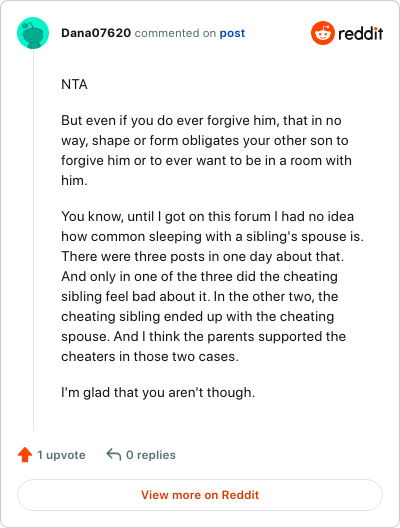Click the sentence "There were three posts in one day"
Screen dimensions: 400x528
click(x=202, y=257)
